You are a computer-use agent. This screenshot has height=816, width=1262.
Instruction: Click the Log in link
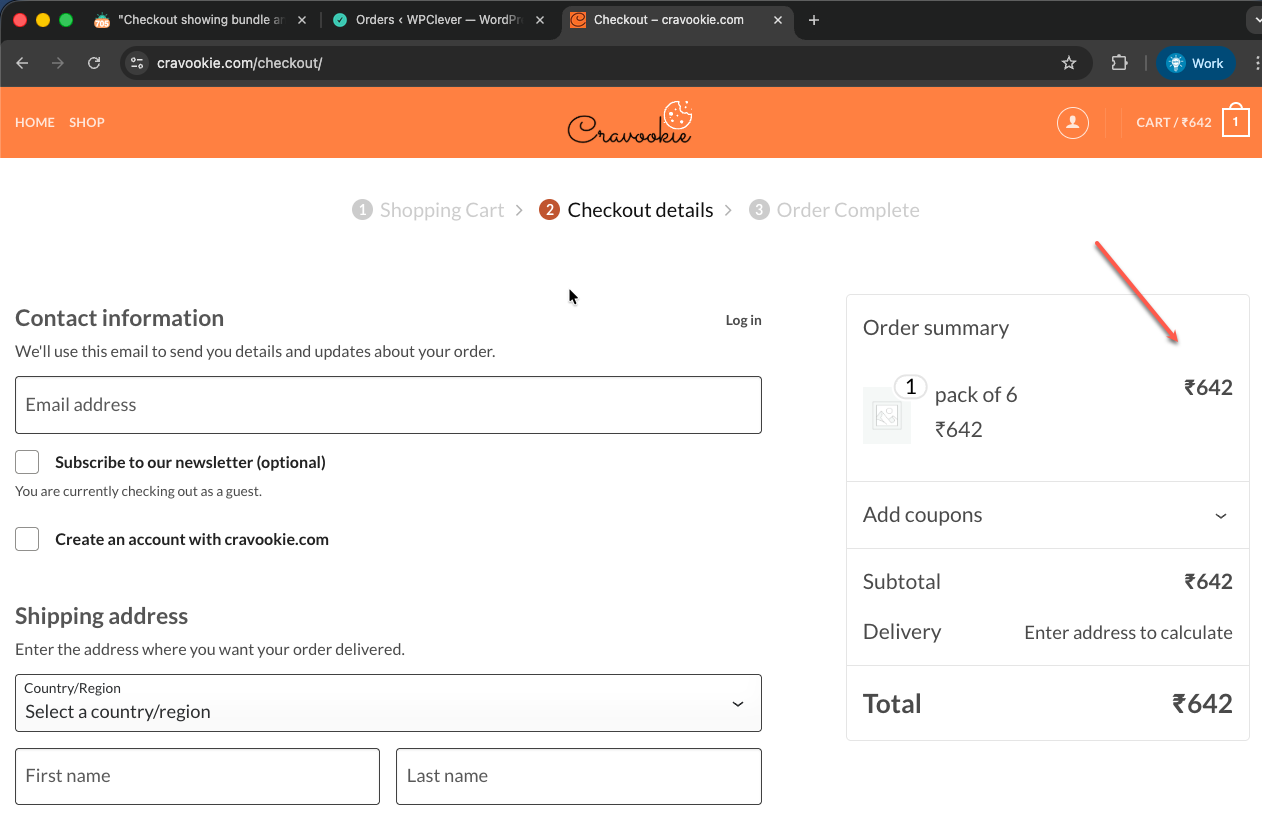[x=743, y=320]
